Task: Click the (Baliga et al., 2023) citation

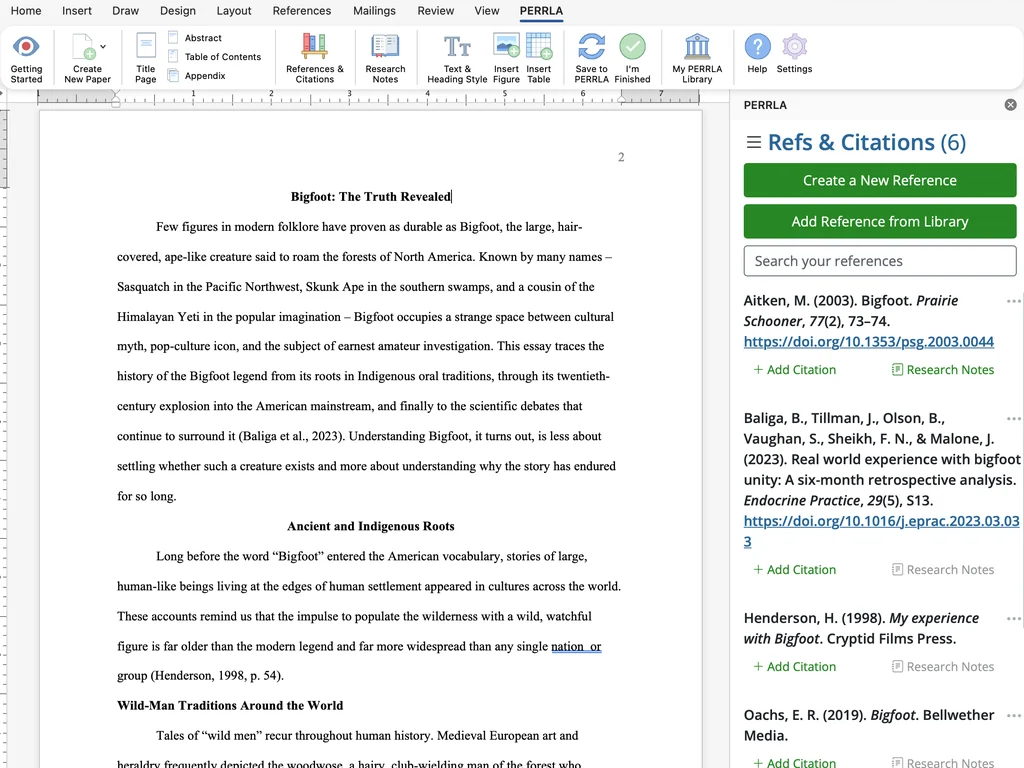Action: (x=291, y=436)
